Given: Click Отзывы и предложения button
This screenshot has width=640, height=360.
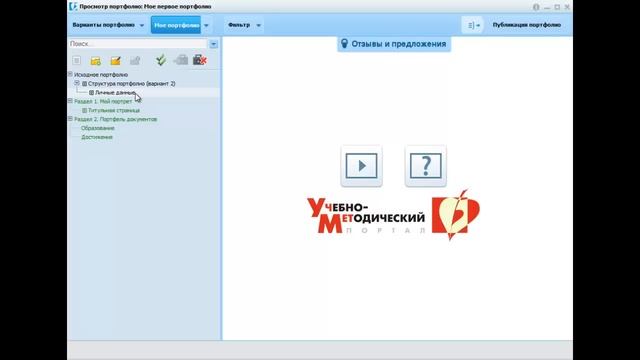Looking at the screenshot, I should point(394,44).
